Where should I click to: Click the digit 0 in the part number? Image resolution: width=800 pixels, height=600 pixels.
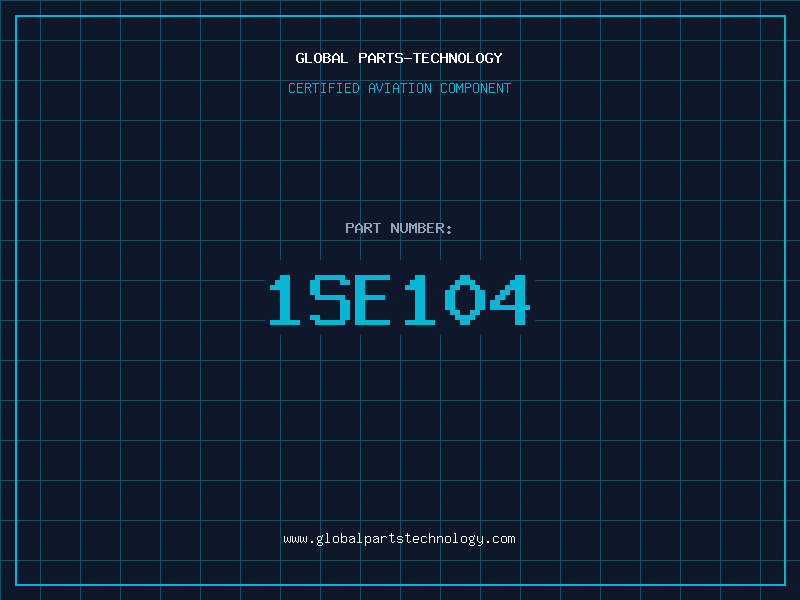point(463,300)
